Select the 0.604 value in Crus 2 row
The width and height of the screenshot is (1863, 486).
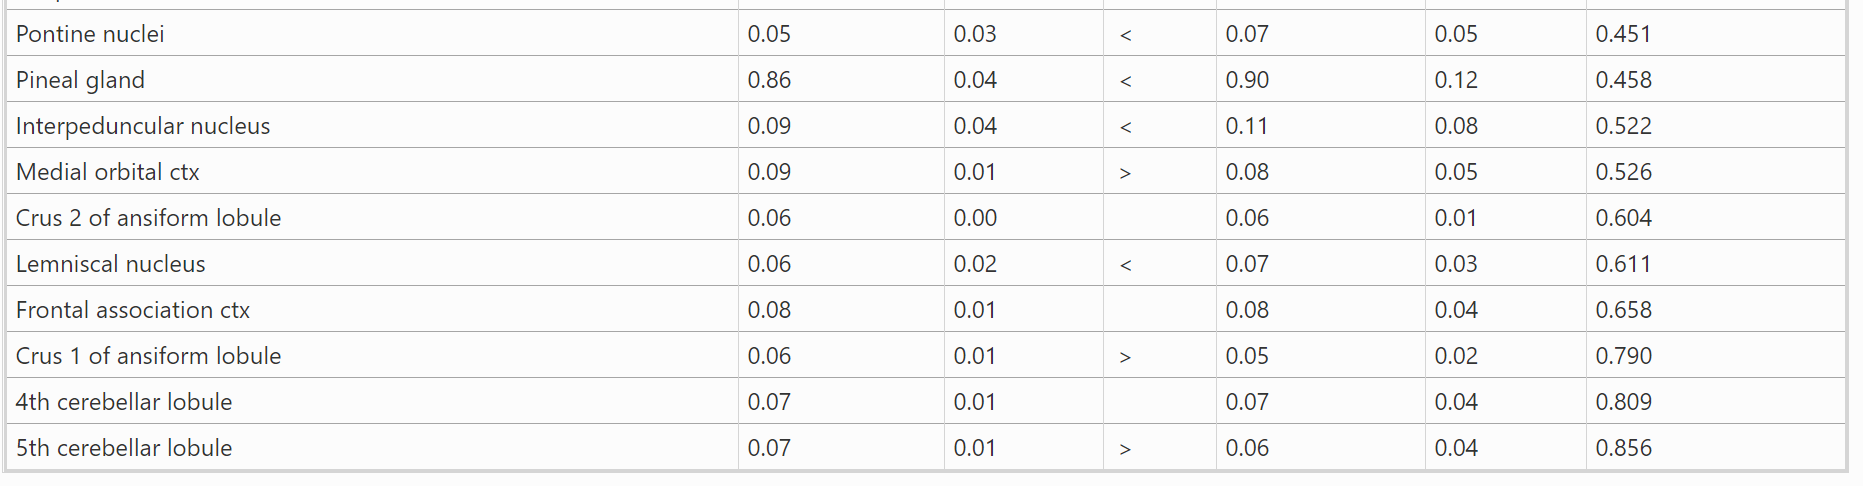click(1623, 218)
